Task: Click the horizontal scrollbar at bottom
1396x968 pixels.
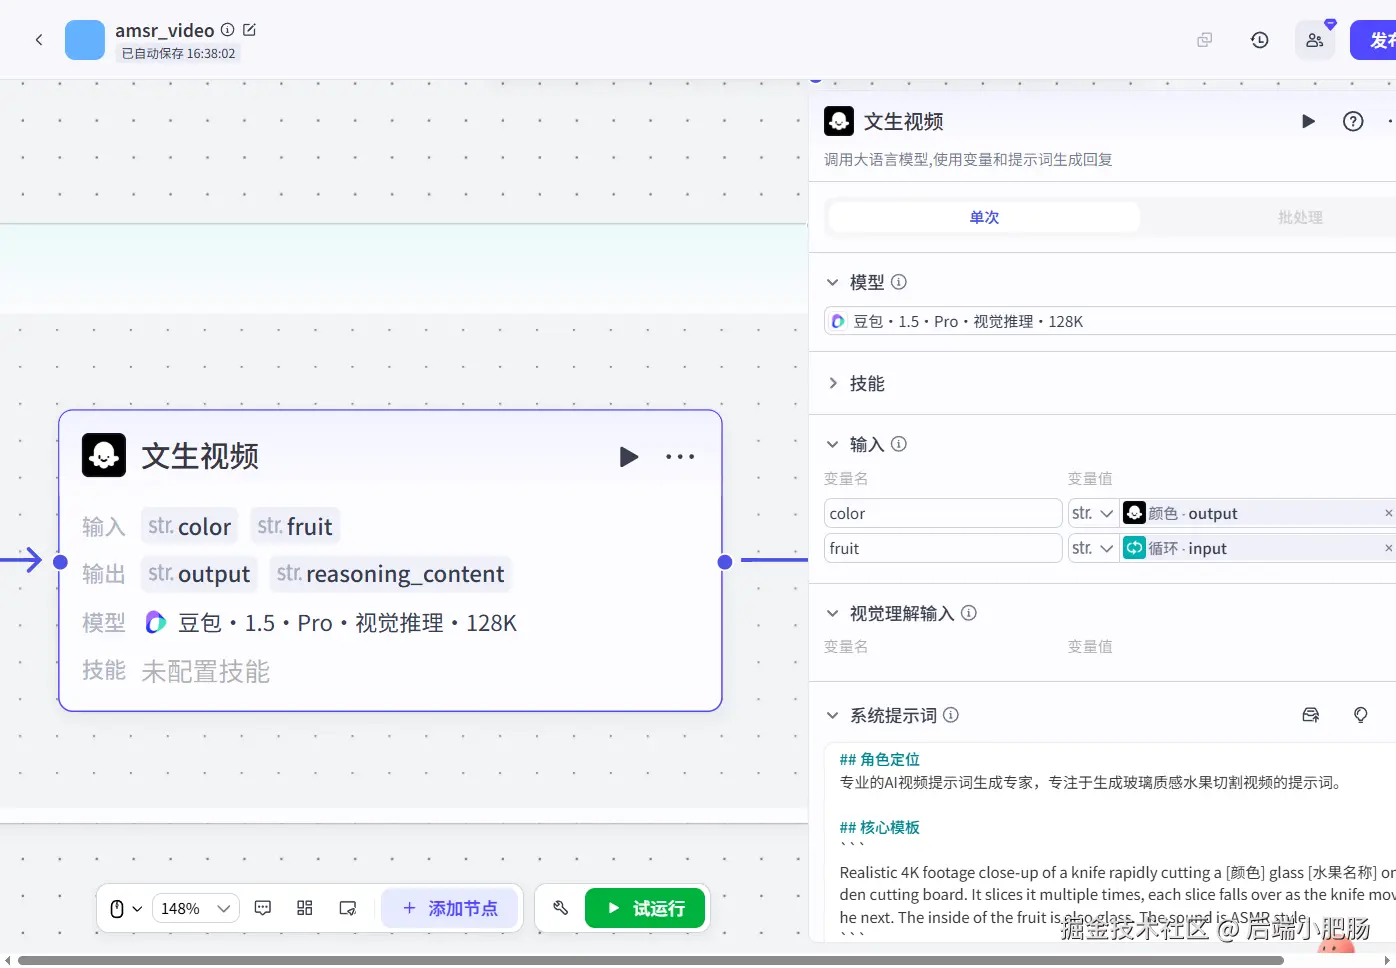Action: point(651,961)
